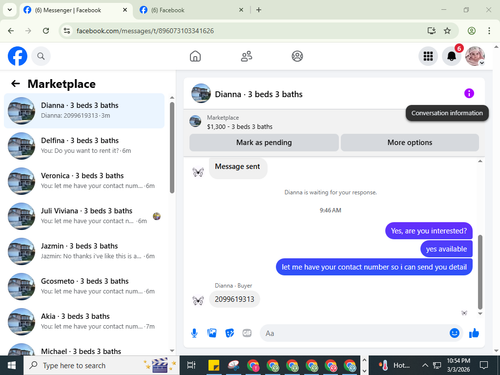Image resolution: width=500 pixels, height=375 pixels.
Task: Open the Windows notification center icon
Action: pyautogui.click(x=484, y=365)
